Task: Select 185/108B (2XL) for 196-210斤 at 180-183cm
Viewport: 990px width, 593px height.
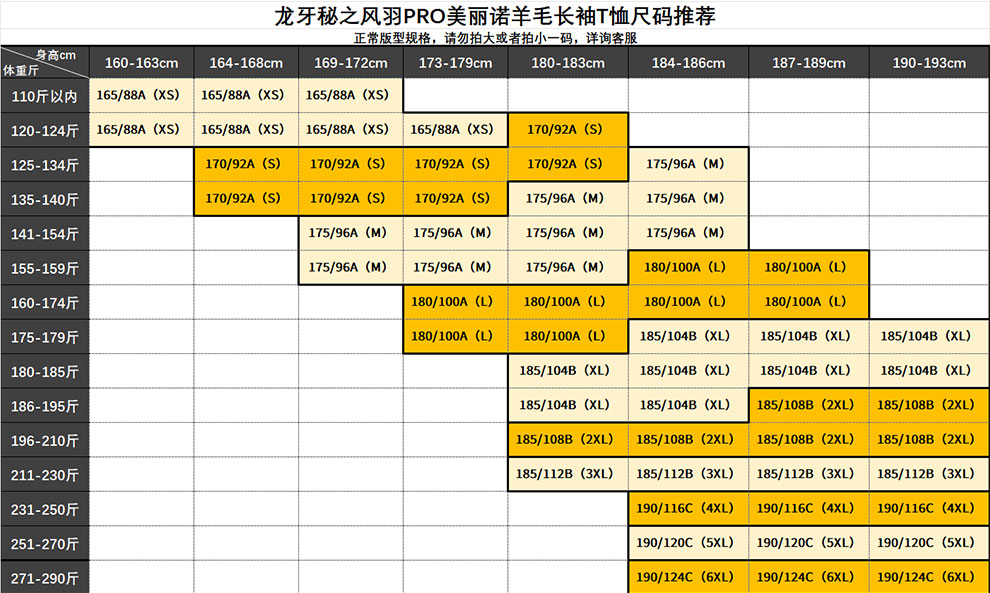Action: [x=568, y=440]
